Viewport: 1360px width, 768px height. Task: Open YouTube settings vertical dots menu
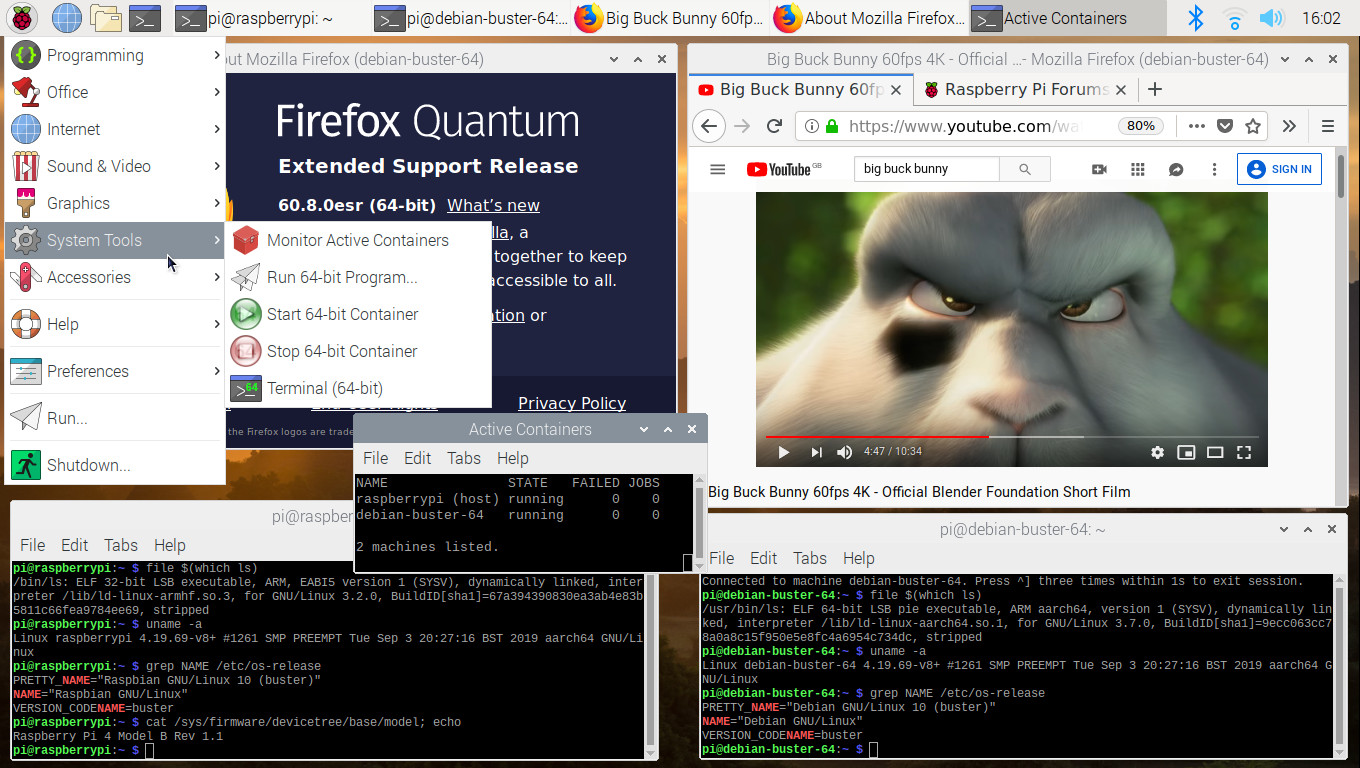pos(1214,169)
